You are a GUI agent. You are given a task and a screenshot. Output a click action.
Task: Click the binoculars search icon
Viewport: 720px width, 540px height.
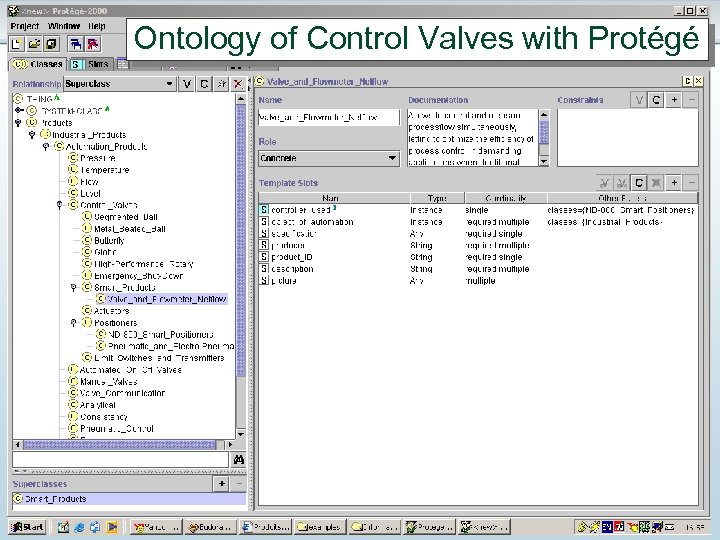238,459
